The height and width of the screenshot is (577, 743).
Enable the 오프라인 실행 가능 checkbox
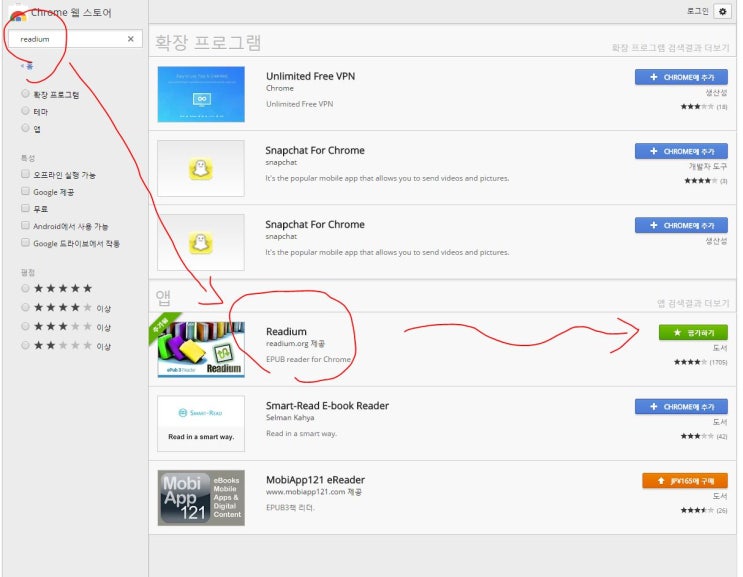pyautogui.click(x=25, y=174)
